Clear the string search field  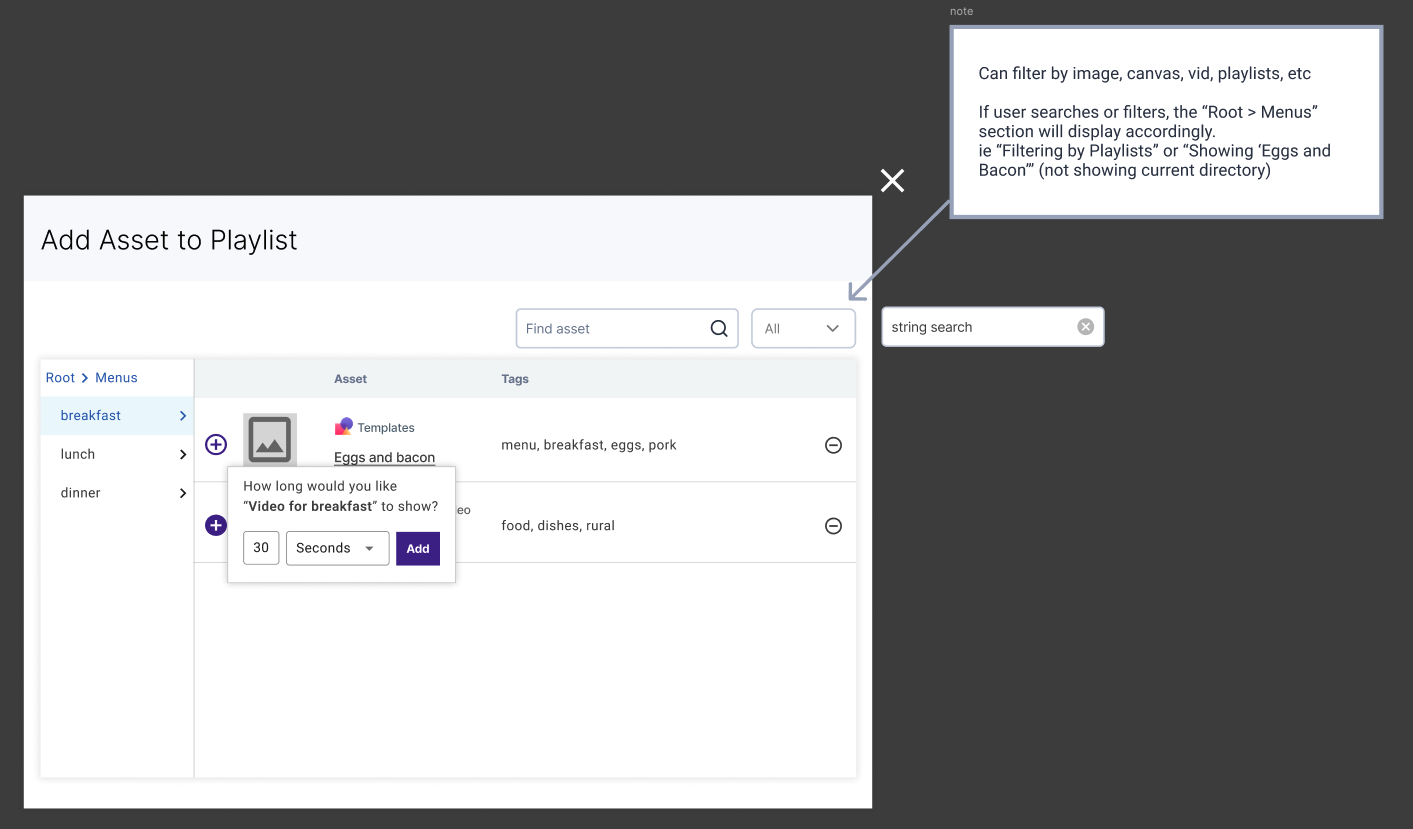(1085, 327)
